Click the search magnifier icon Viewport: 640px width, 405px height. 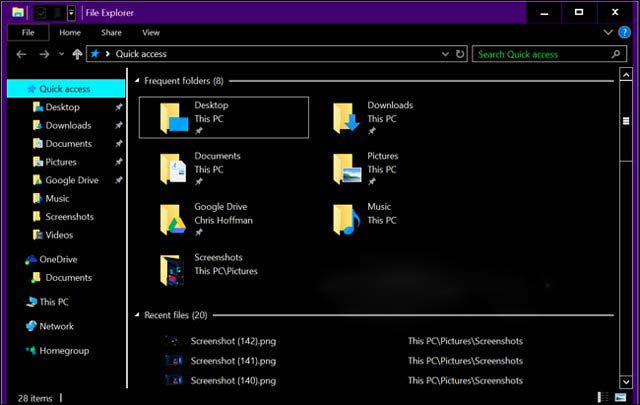(616, 54)
